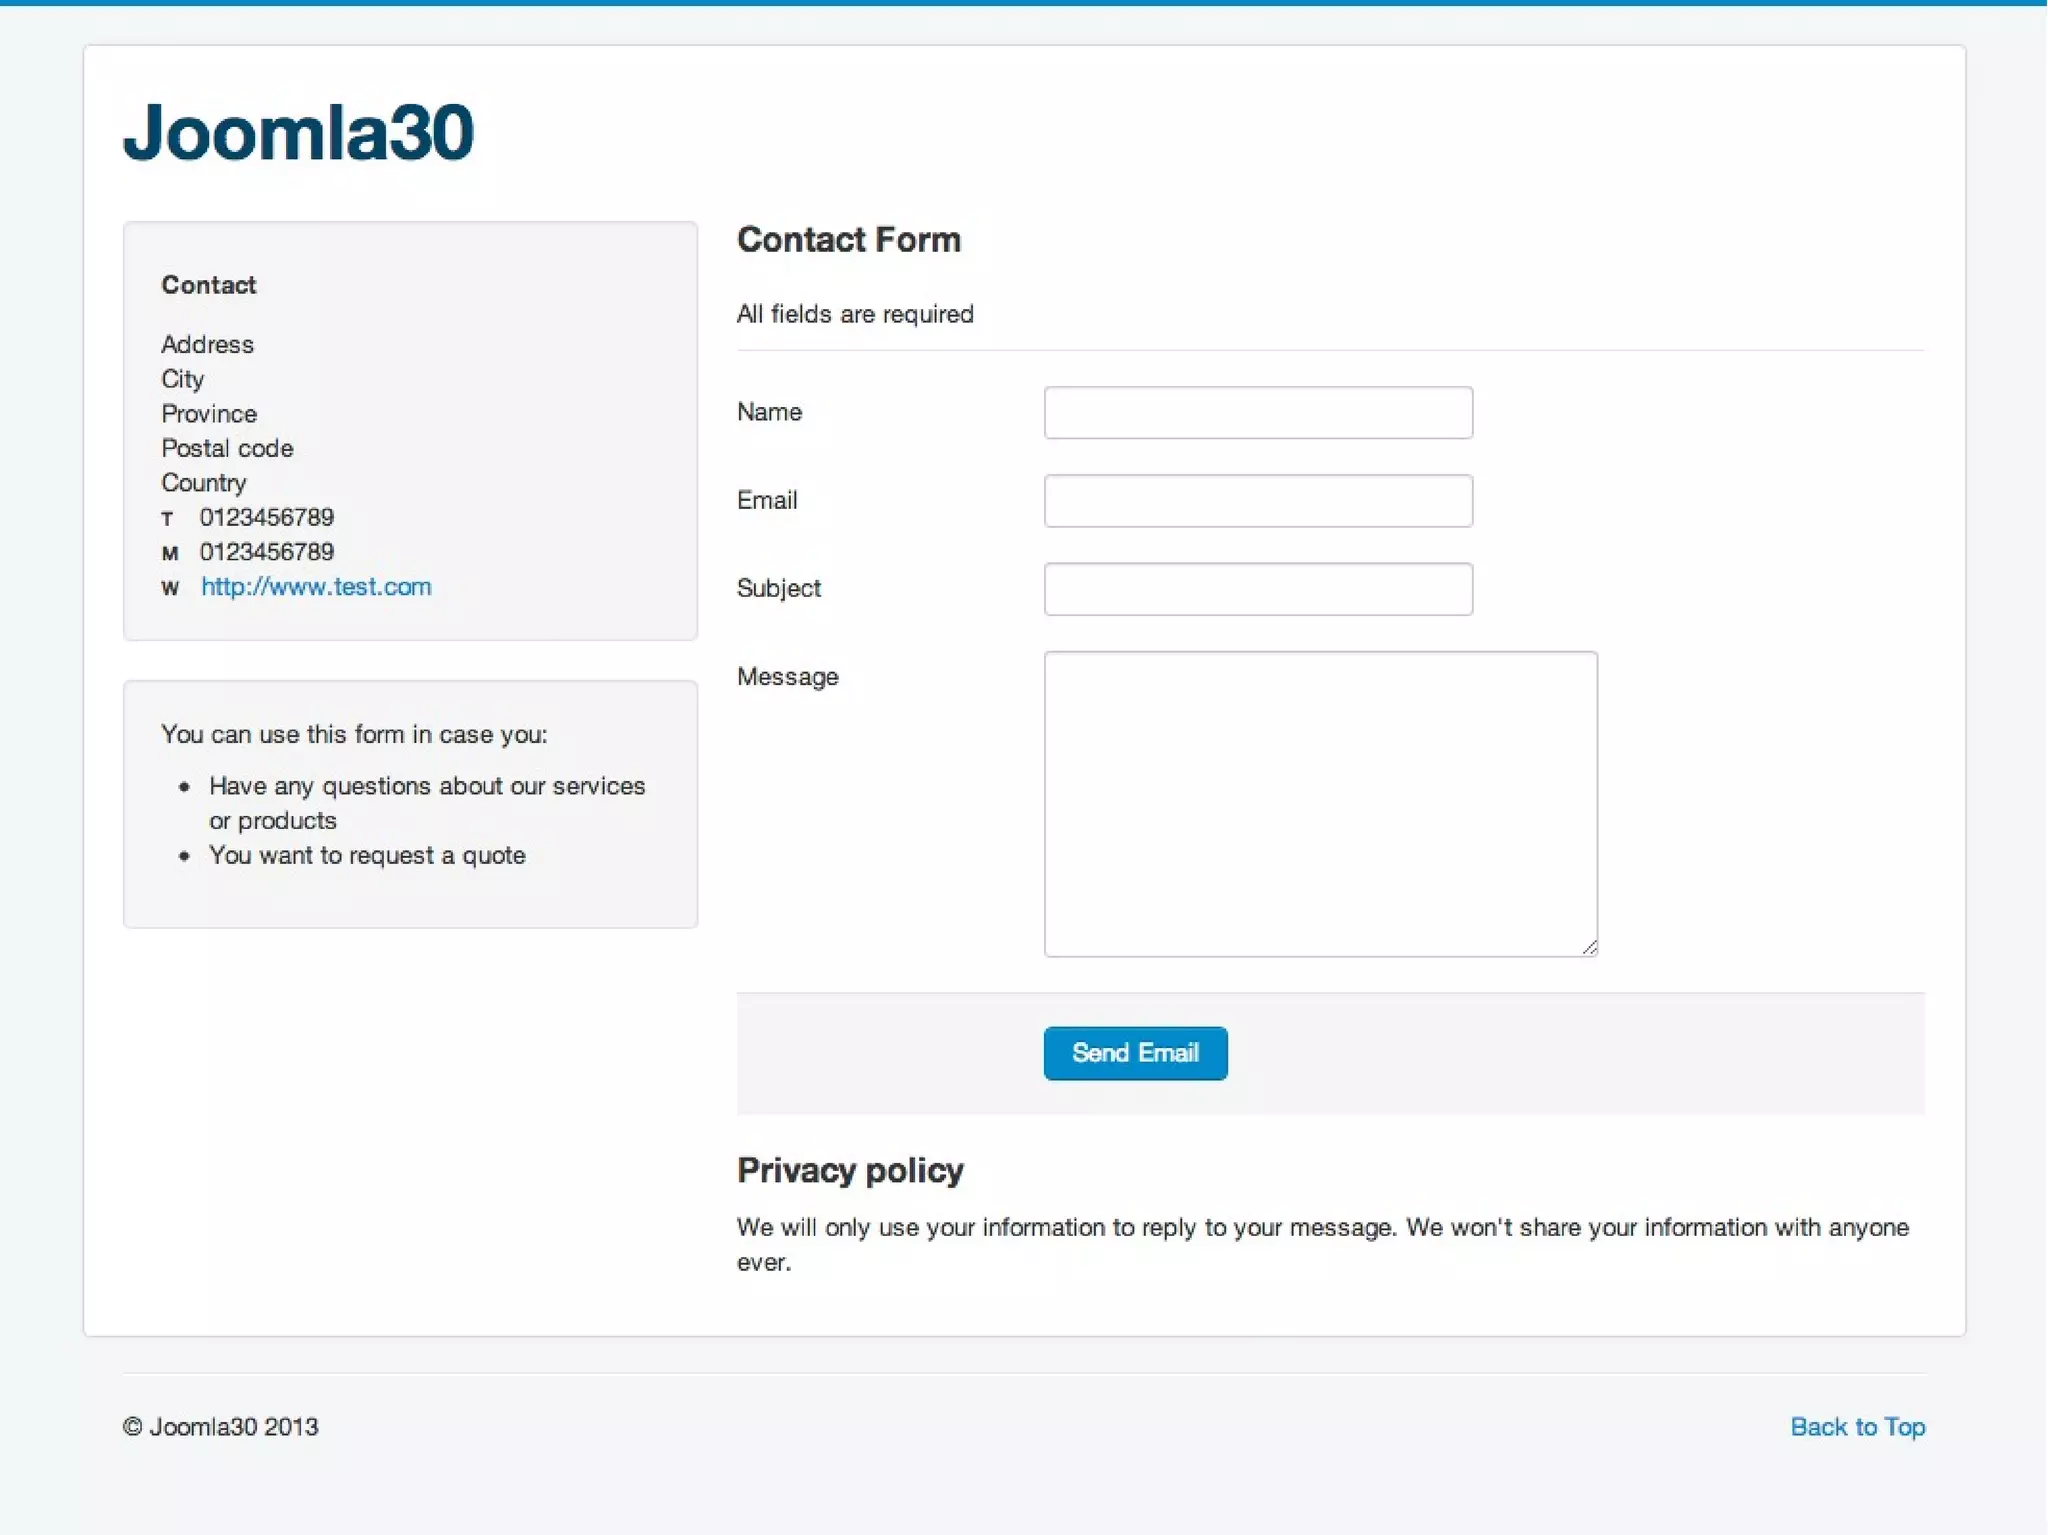Click the W website marker icon
Image resolution: width=2048 pixels, height=1535 pixels.
pyautogui.click(x=170, y=588)
